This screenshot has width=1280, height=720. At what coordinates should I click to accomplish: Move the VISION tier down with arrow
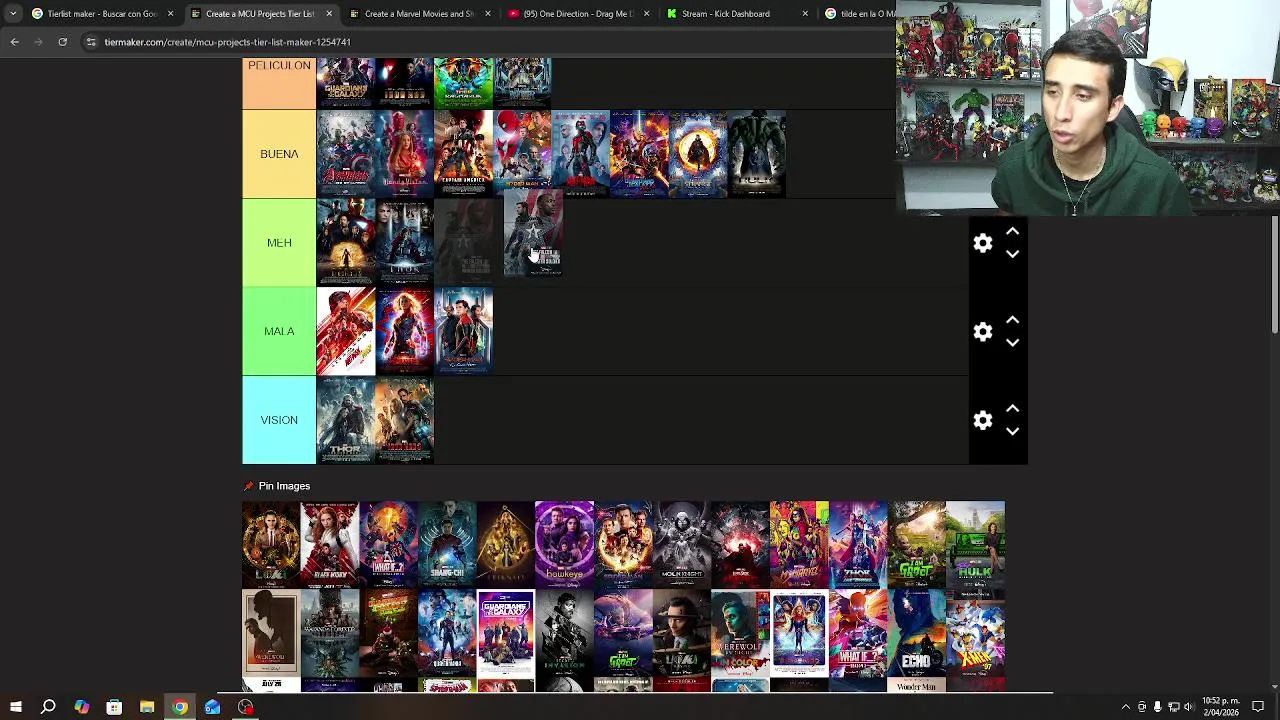click(1012, 432)
